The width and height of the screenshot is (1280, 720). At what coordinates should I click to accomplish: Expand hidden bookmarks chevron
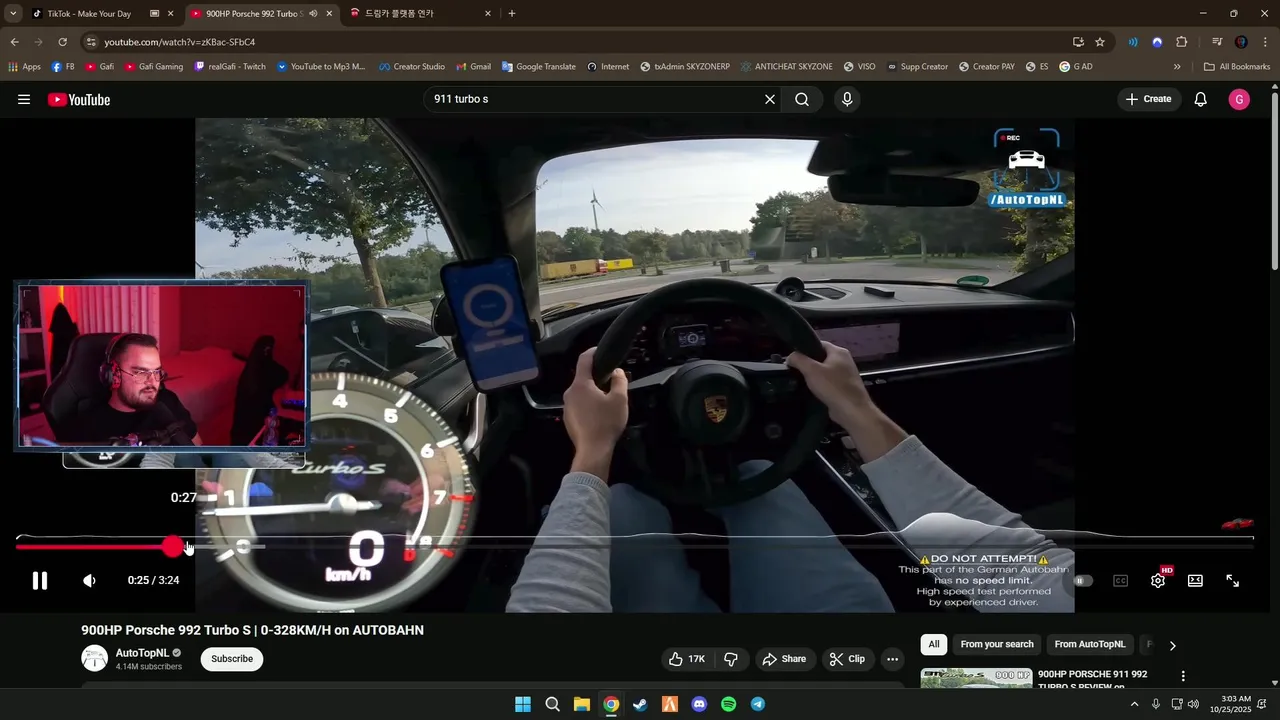pyautogui.click(x=1177, y=67)
